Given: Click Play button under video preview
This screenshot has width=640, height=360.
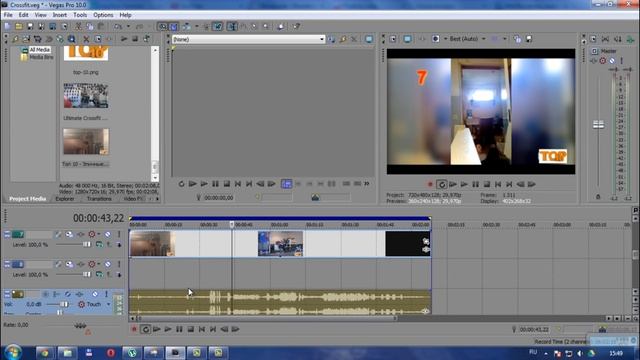Looking at the screenshot, I should 464,184.
